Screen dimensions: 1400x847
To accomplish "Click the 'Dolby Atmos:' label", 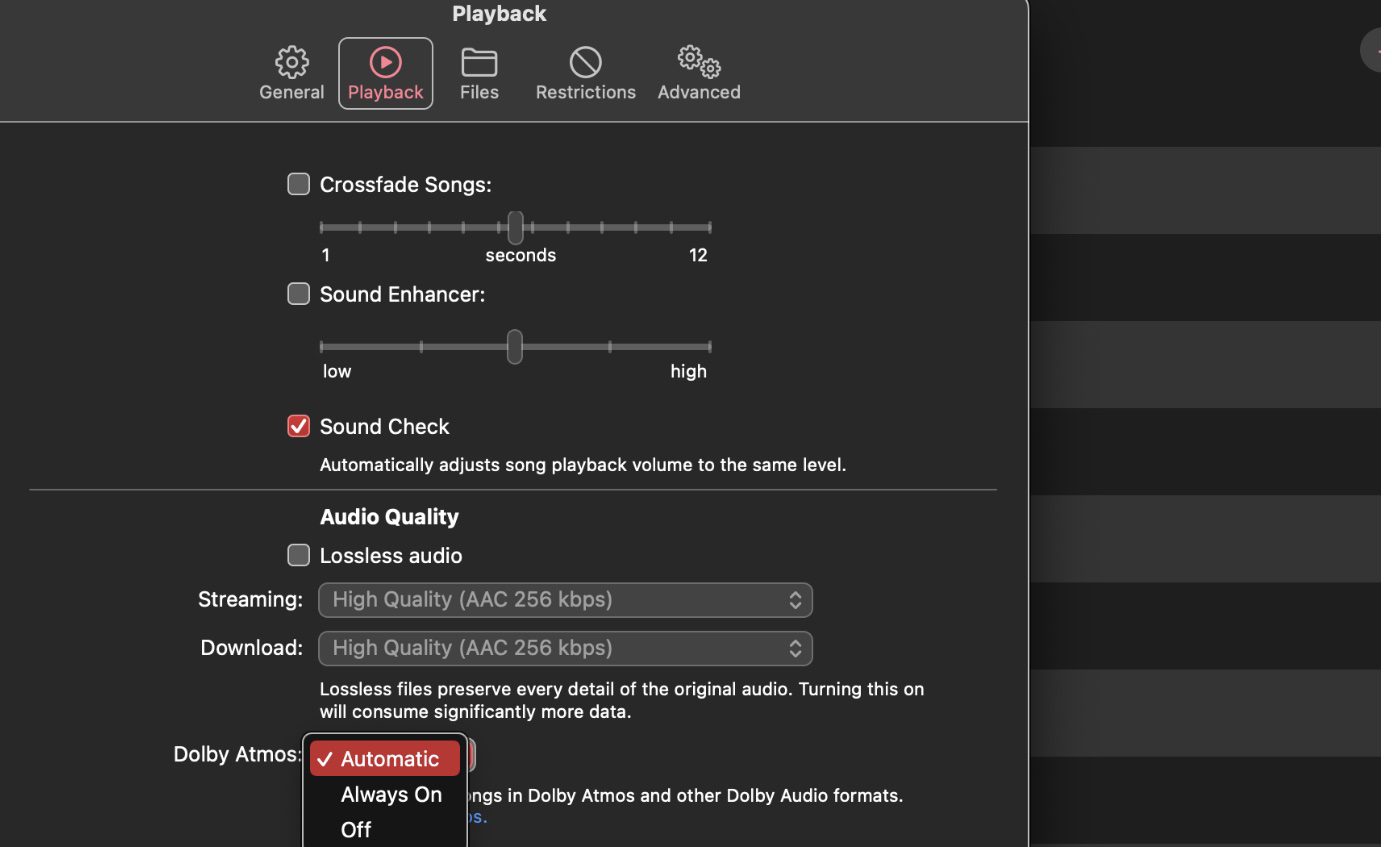I will point(237,754).
